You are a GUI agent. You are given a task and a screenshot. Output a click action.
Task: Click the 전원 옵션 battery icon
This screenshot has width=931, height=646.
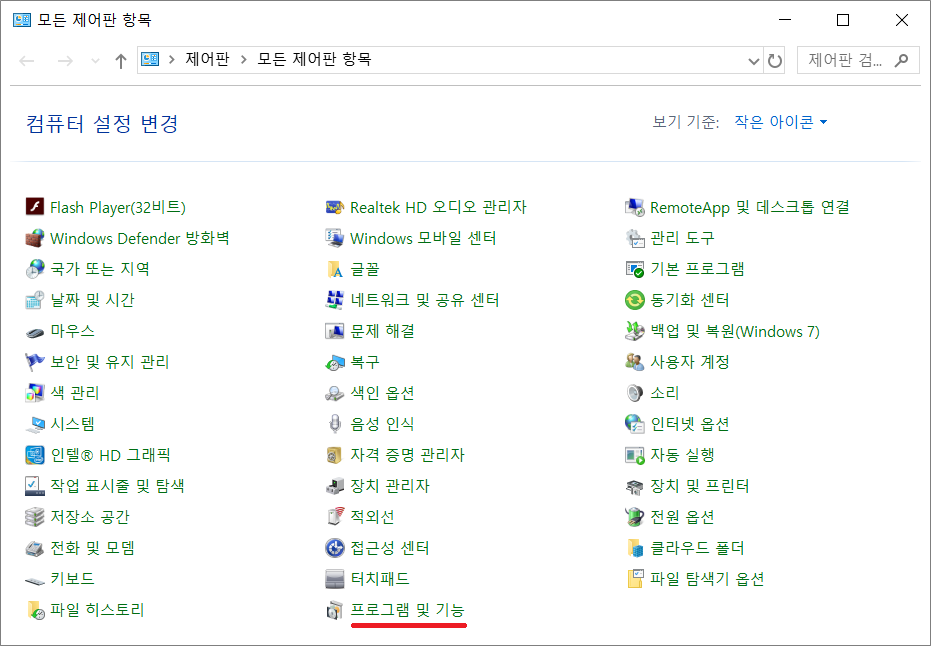[x=635, y=517]
